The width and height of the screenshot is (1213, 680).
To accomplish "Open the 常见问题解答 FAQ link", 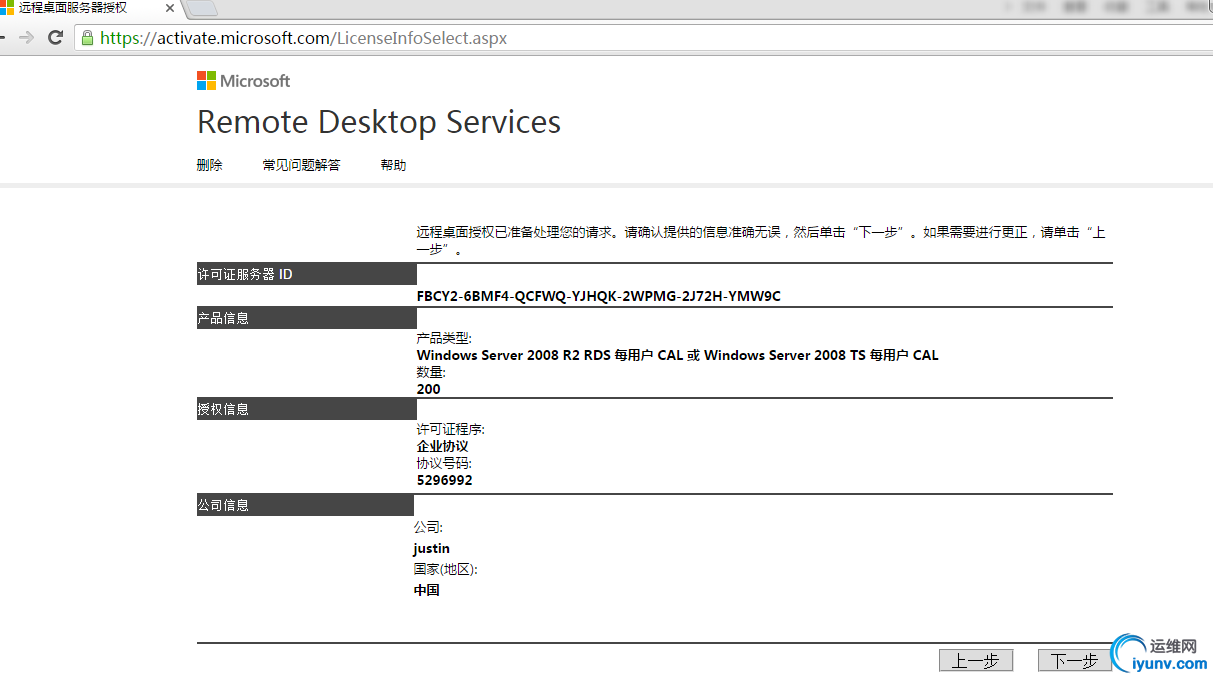I will (301, 165).
